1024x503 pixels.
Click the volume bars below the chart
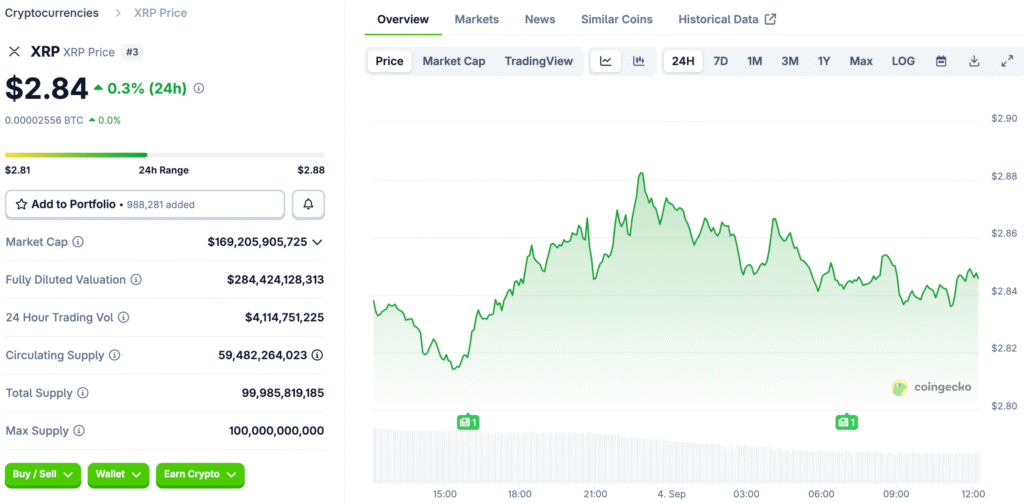(x=676, y=456)
